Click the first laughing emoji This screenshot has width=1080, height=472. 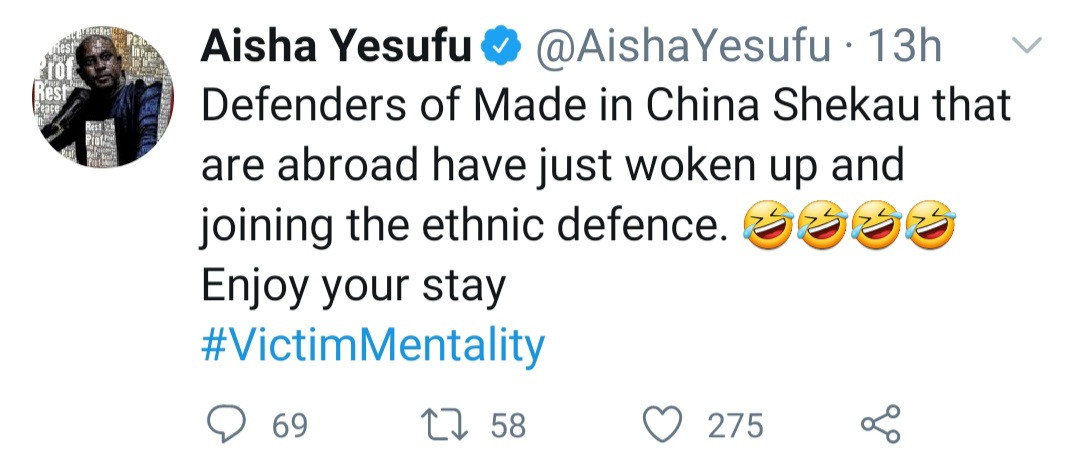[x=767, y=229]
